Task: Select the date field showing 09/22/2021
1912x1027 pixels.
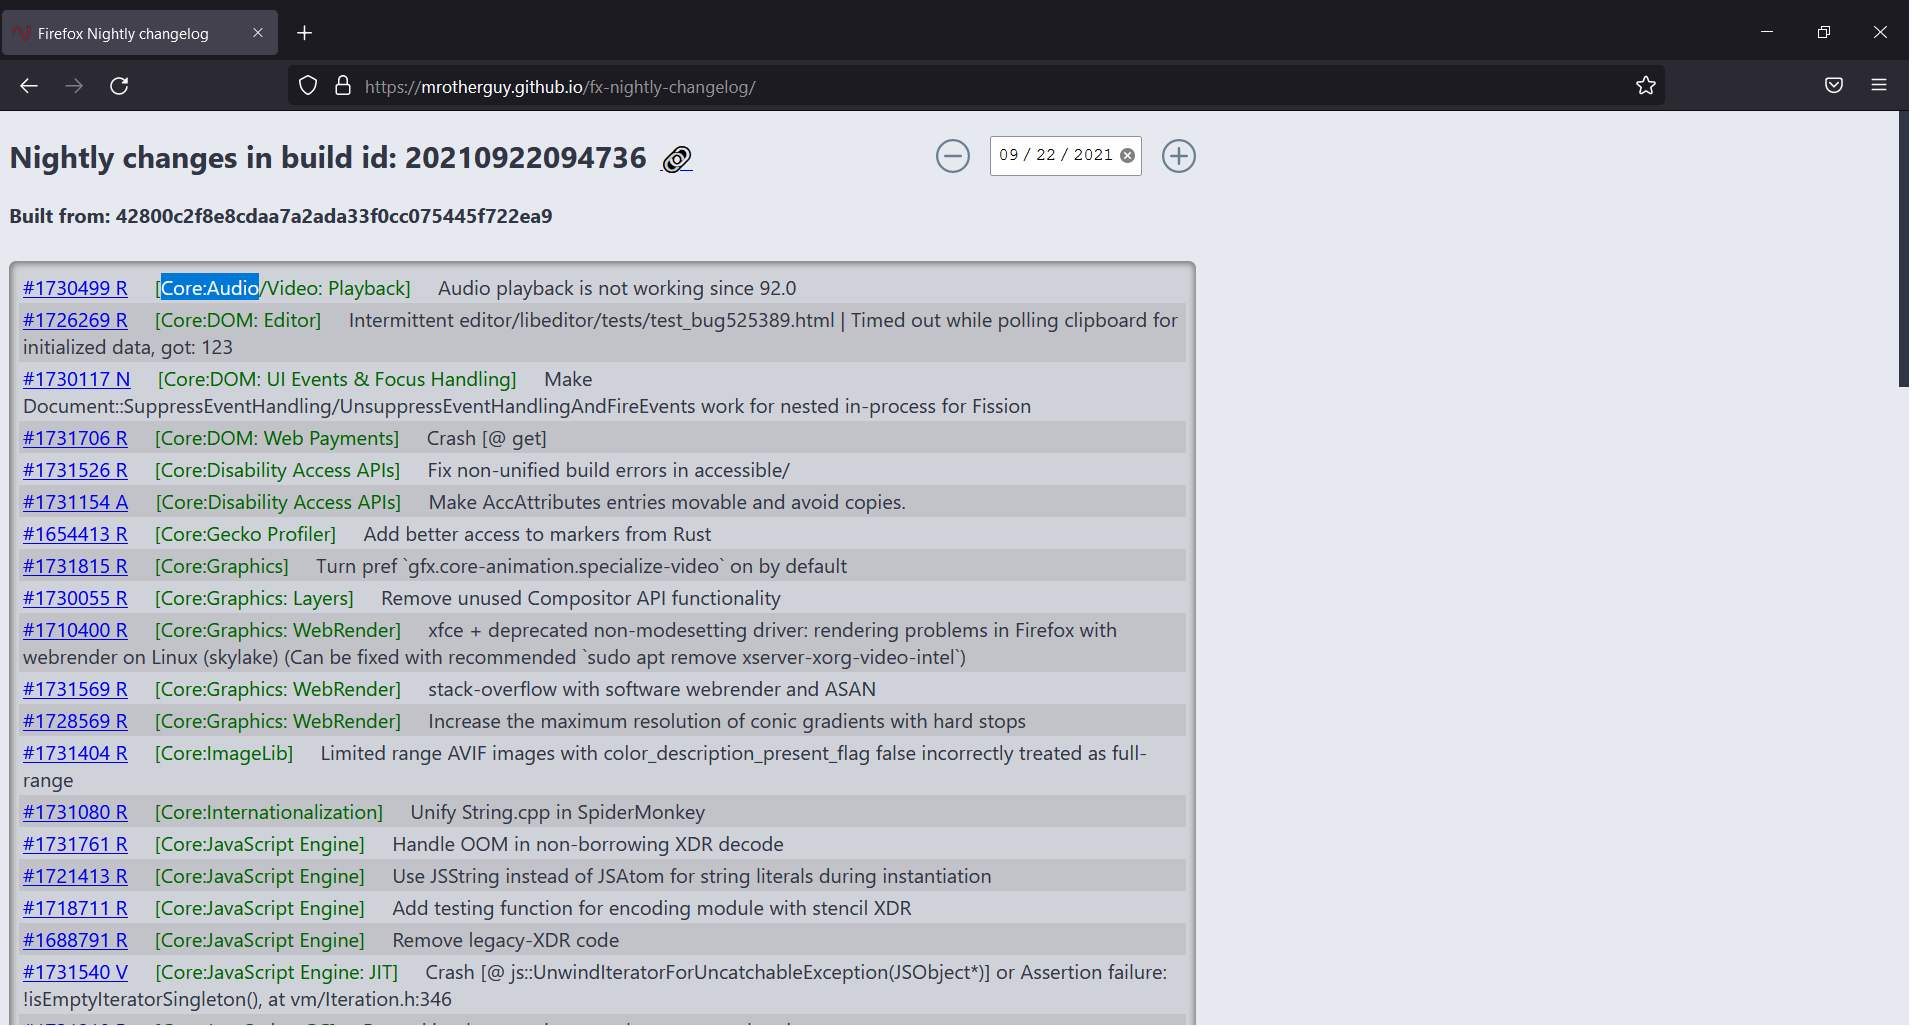Action: [1055, 155]
